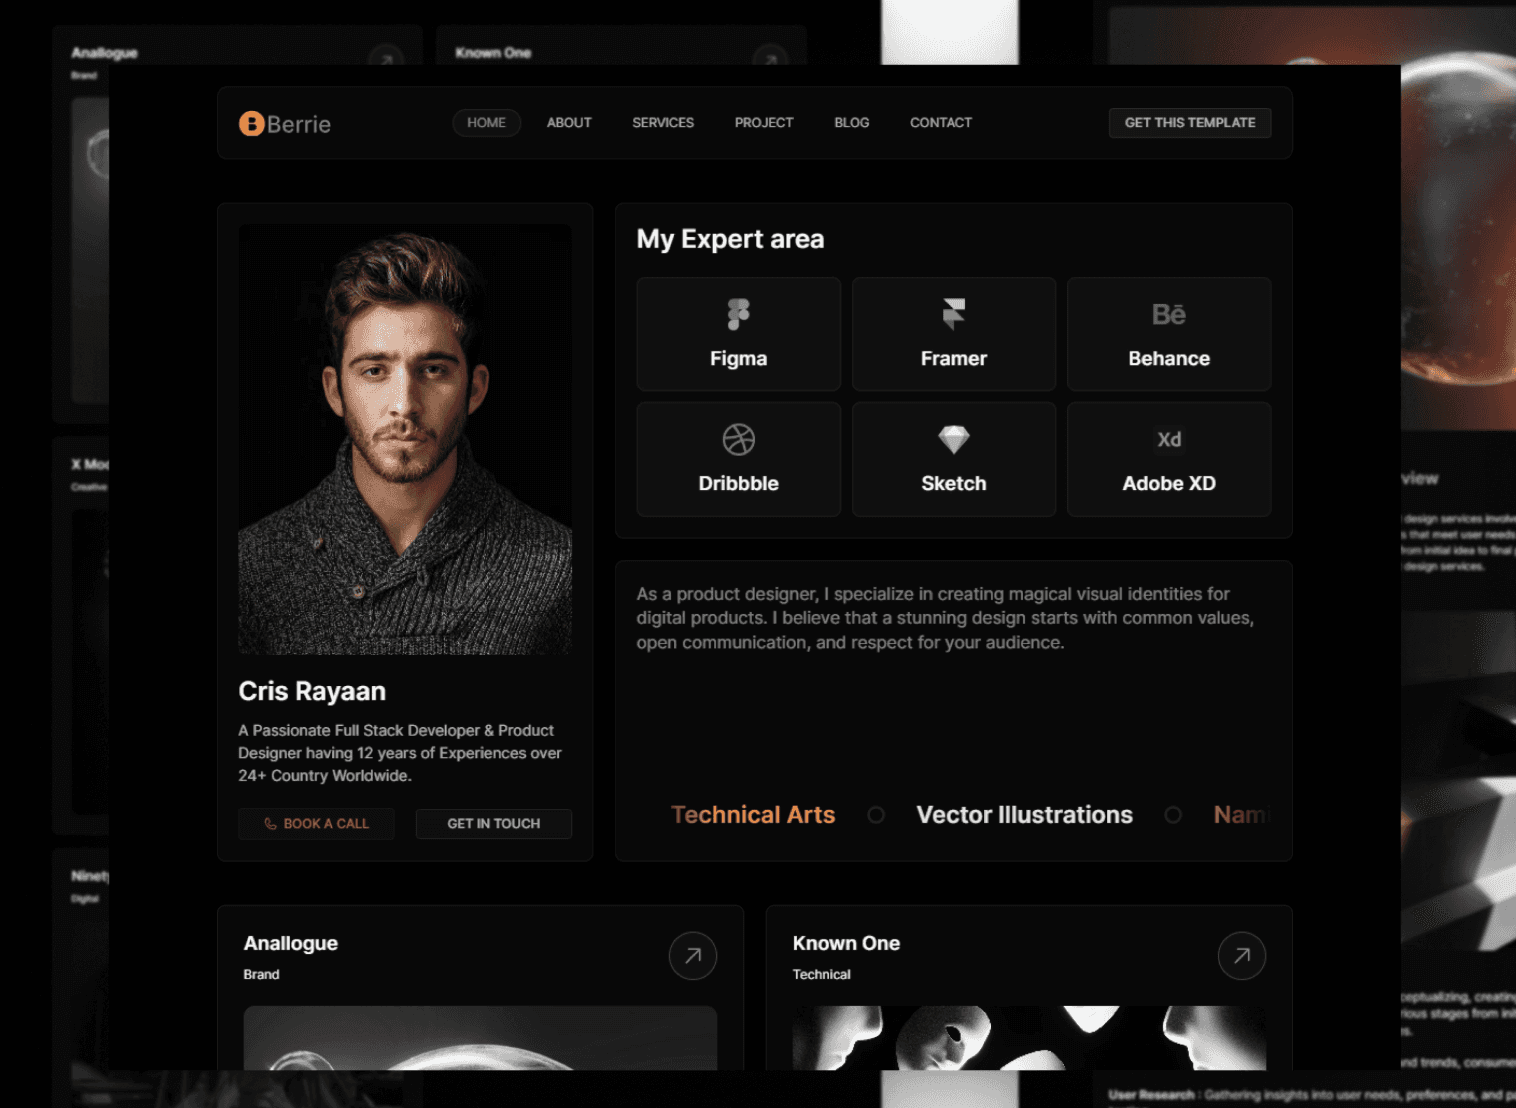This screenshot has width=1516, height=1108.
Task: Open the Known One project thumbnail
Action: (x=1029, y=1038)
